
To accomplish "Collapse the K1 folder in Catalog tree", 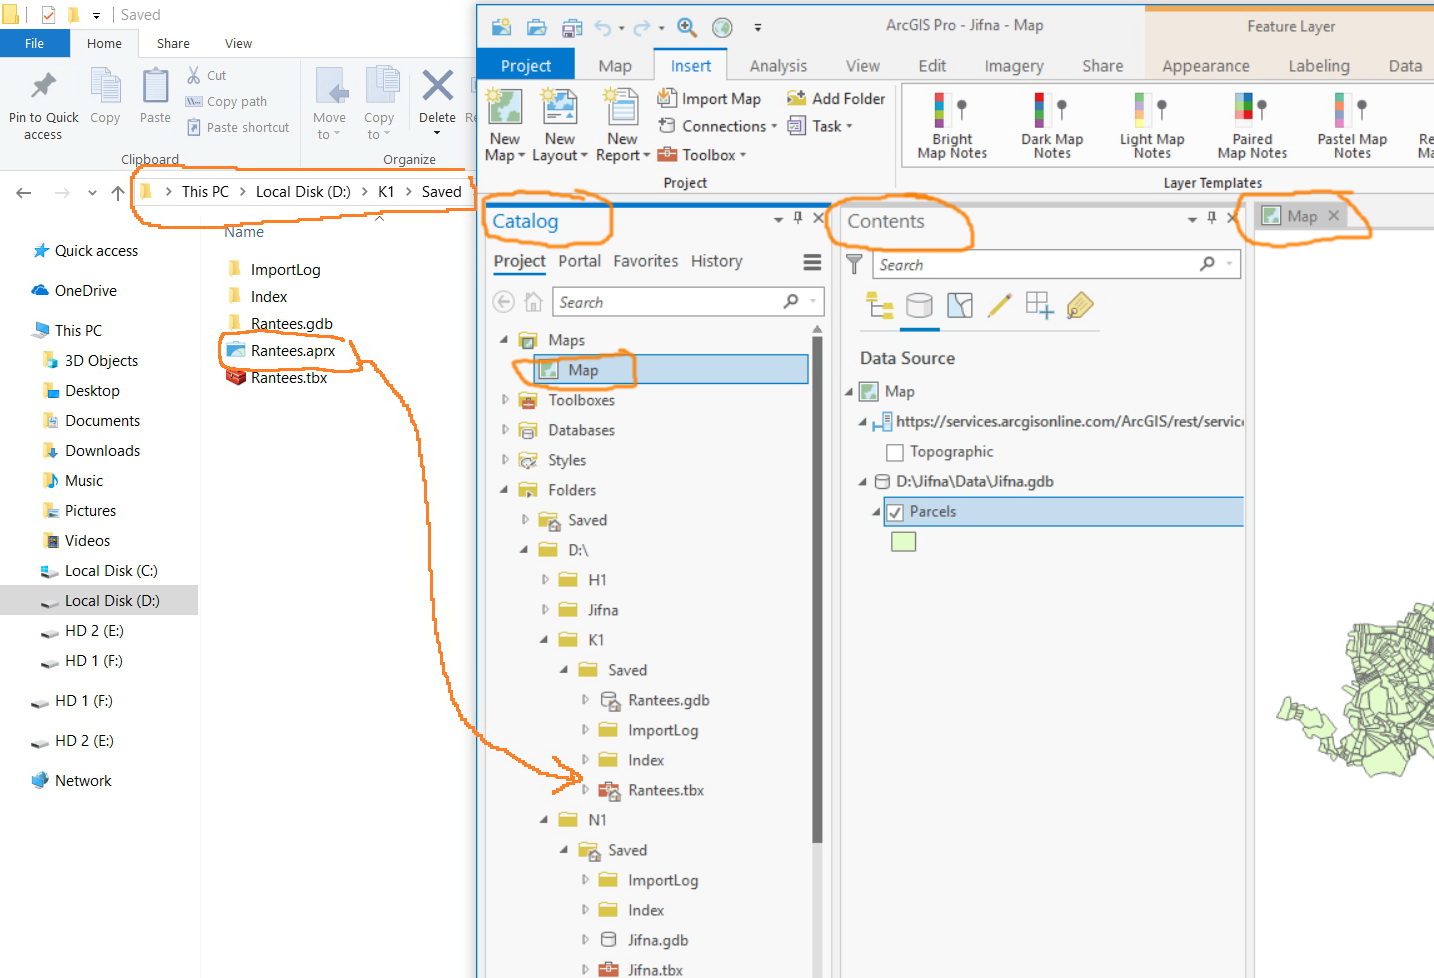I will click(544, 640).
